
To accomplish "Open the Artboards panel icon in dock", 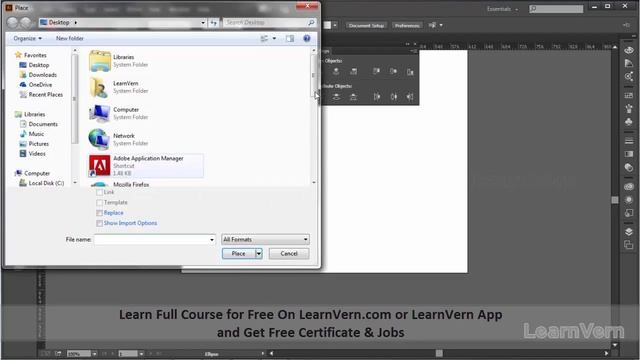I will (629, 245).
